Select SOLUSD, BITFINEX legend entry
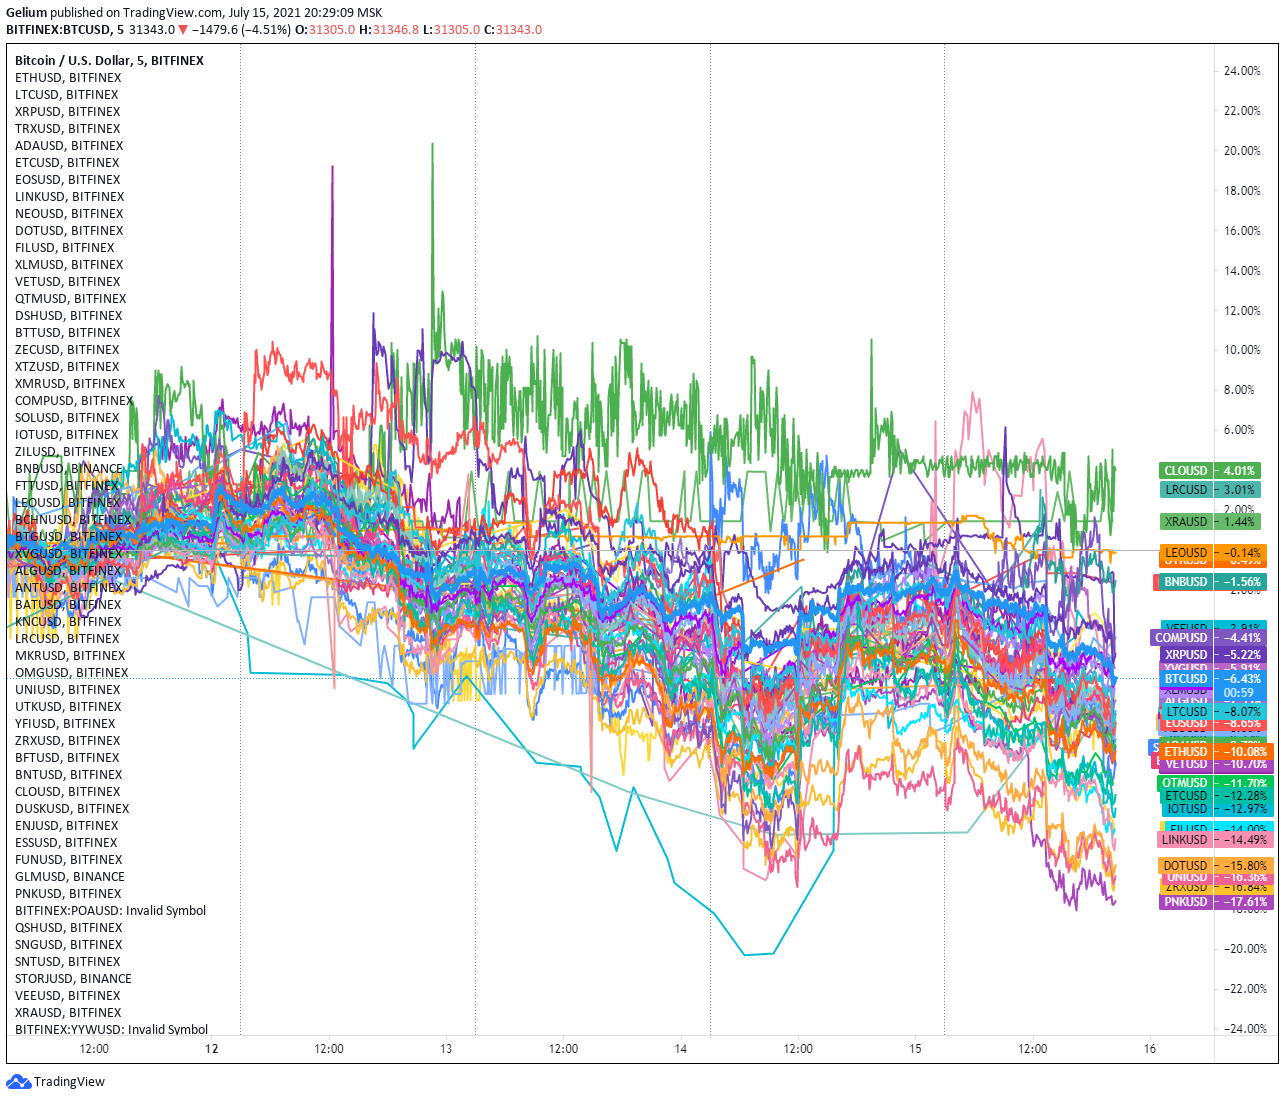This screenshot has height=1100, width=1285. point(67,418)
